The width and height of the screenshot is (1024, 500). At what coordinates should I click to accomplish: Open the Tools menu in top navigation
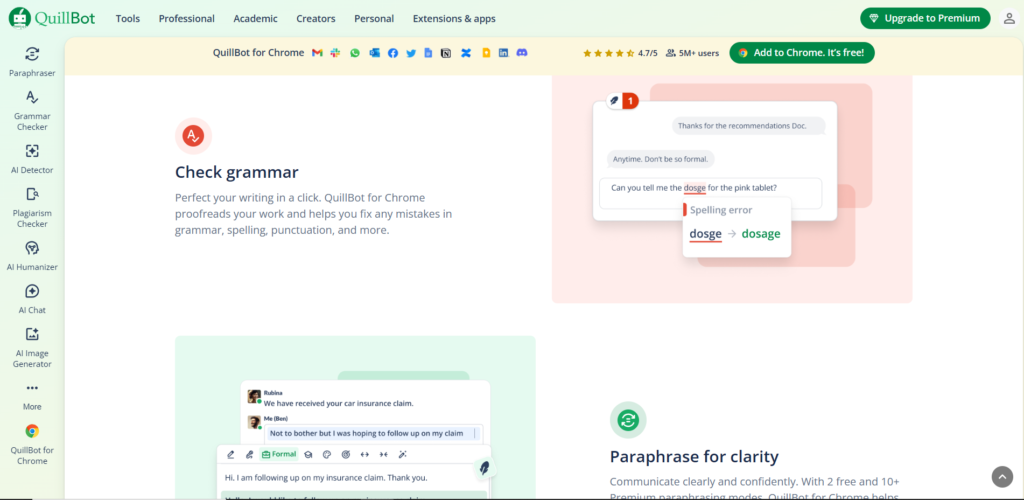(128, 19)
